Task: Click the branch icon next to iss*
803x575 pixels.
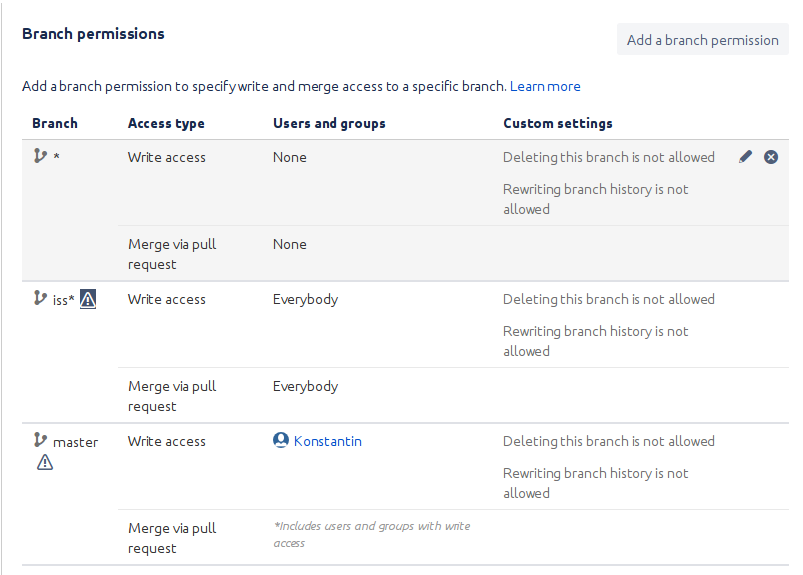Action: pyautogui.click(x=40, y=298)
